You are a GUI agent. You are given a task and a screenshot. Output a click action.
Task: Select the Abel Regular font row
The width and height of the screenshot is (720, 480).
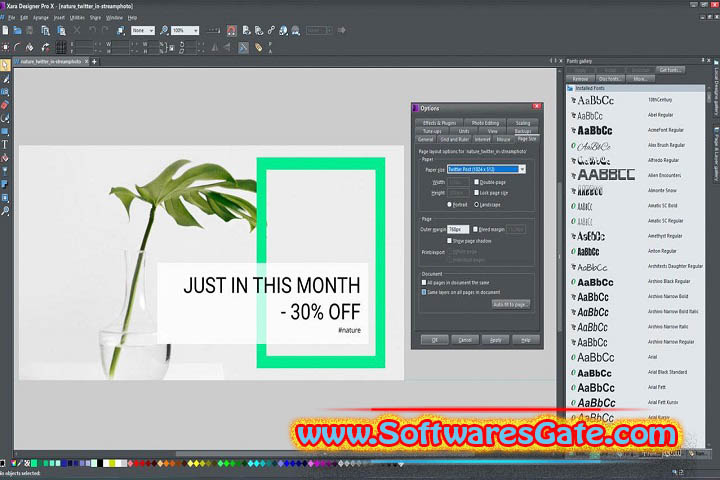pos(636,115)
